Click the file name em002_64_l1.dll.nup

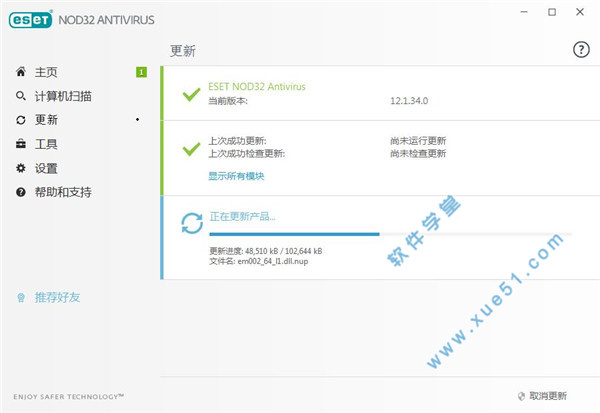(273, 261)
